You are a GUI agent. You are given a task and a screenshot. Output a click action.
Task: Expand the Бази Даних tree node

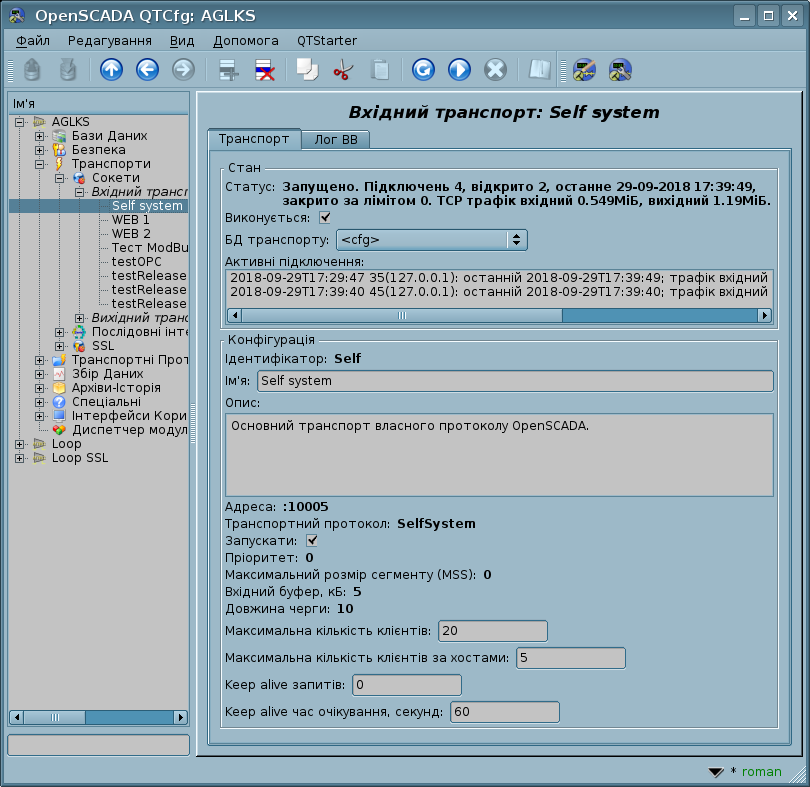pos(39,136)
